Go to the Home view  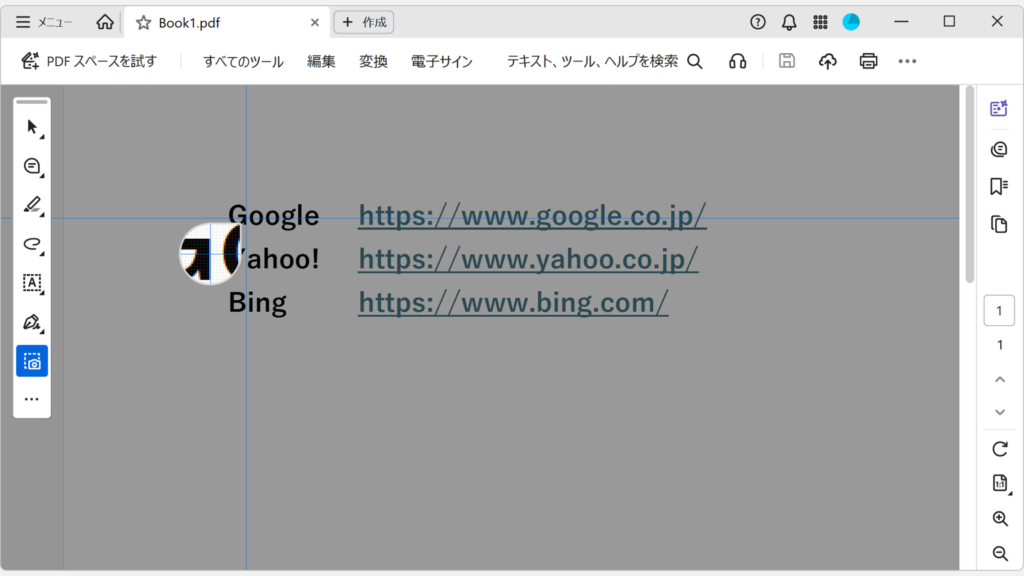click(104, 22)
